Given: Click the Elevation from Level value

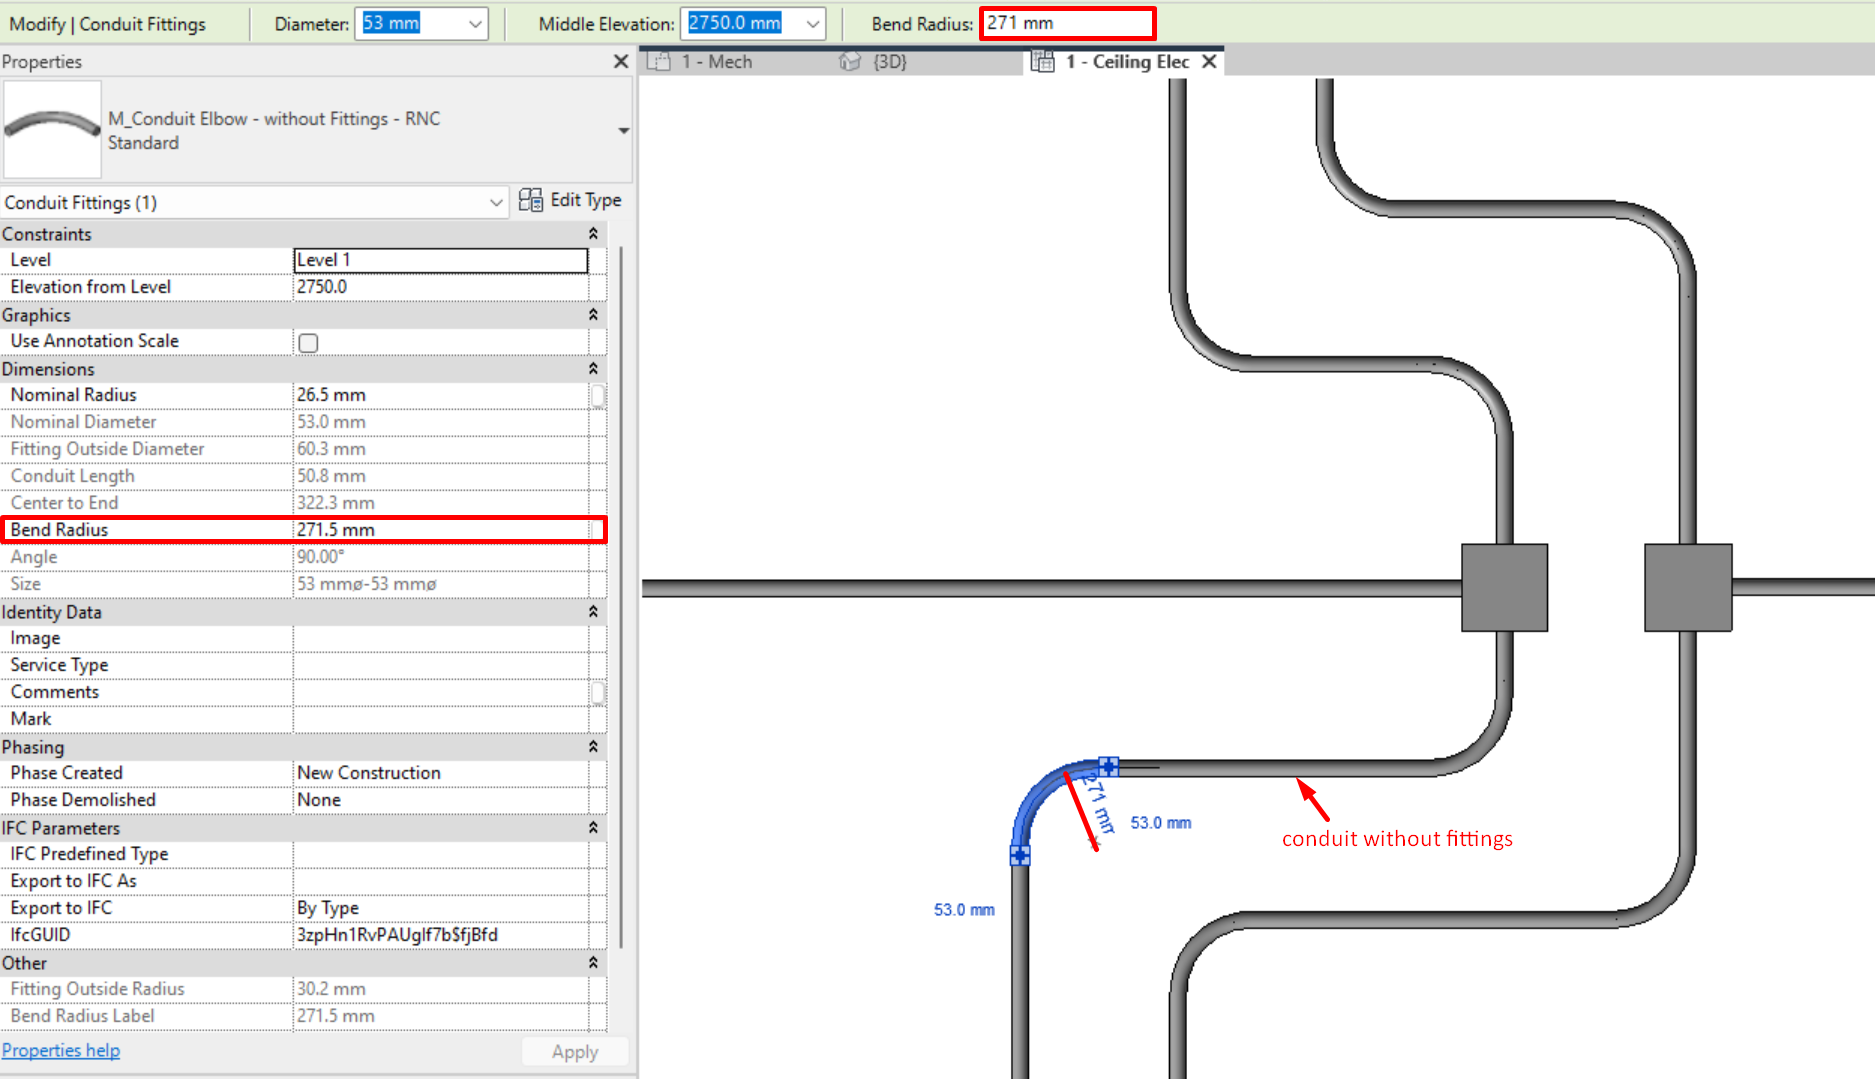Looking at the screenshot, I should pyautogui.click(x=441, y=287).
